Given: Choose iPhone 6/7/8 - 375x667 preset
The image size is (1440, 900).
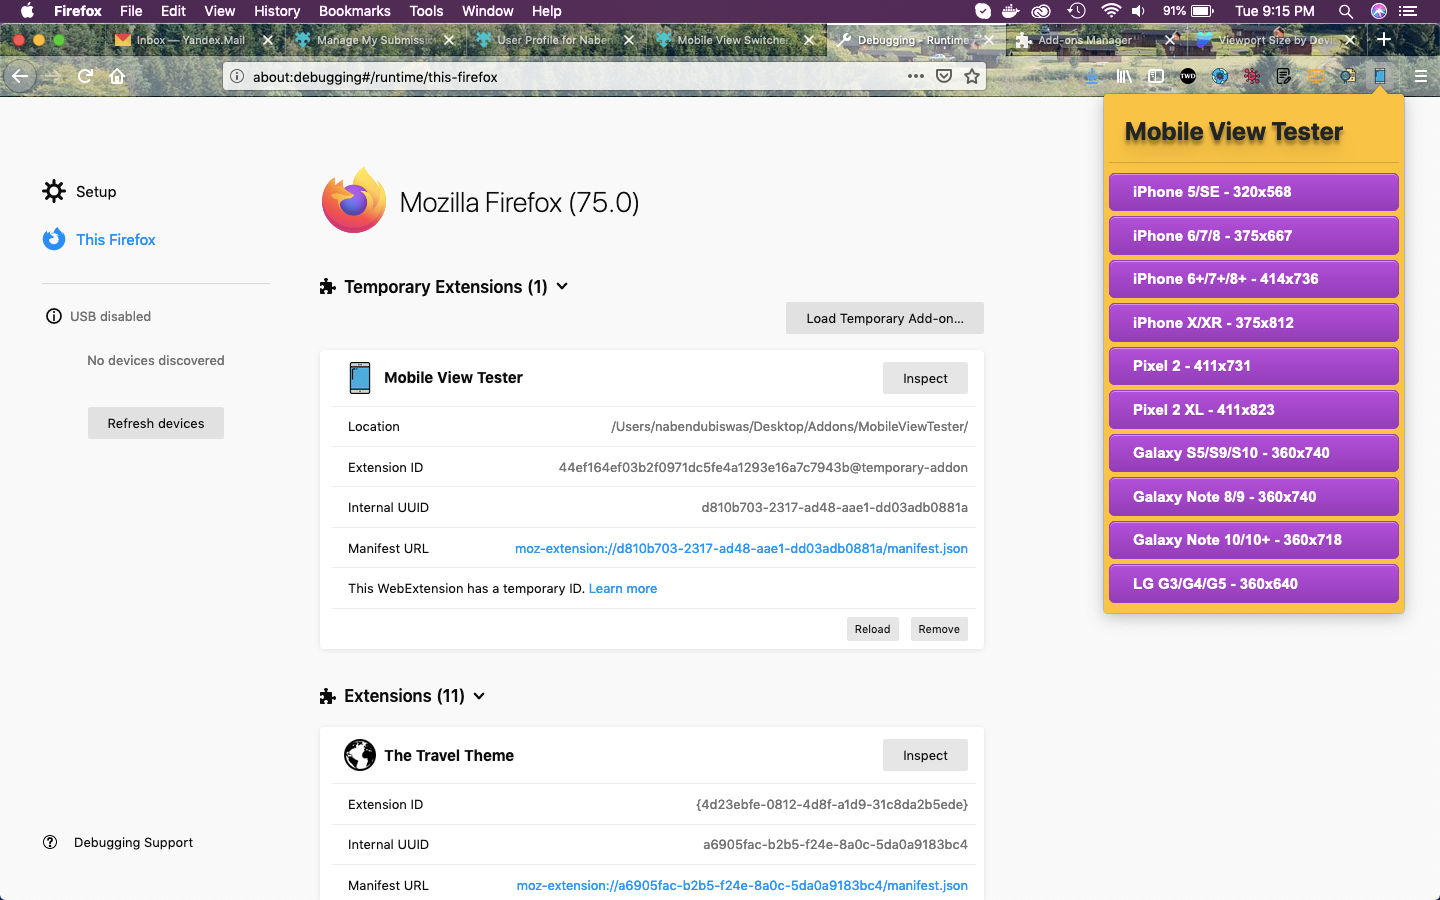Looking at the screenshot, I should click(x=1254, y=236).
